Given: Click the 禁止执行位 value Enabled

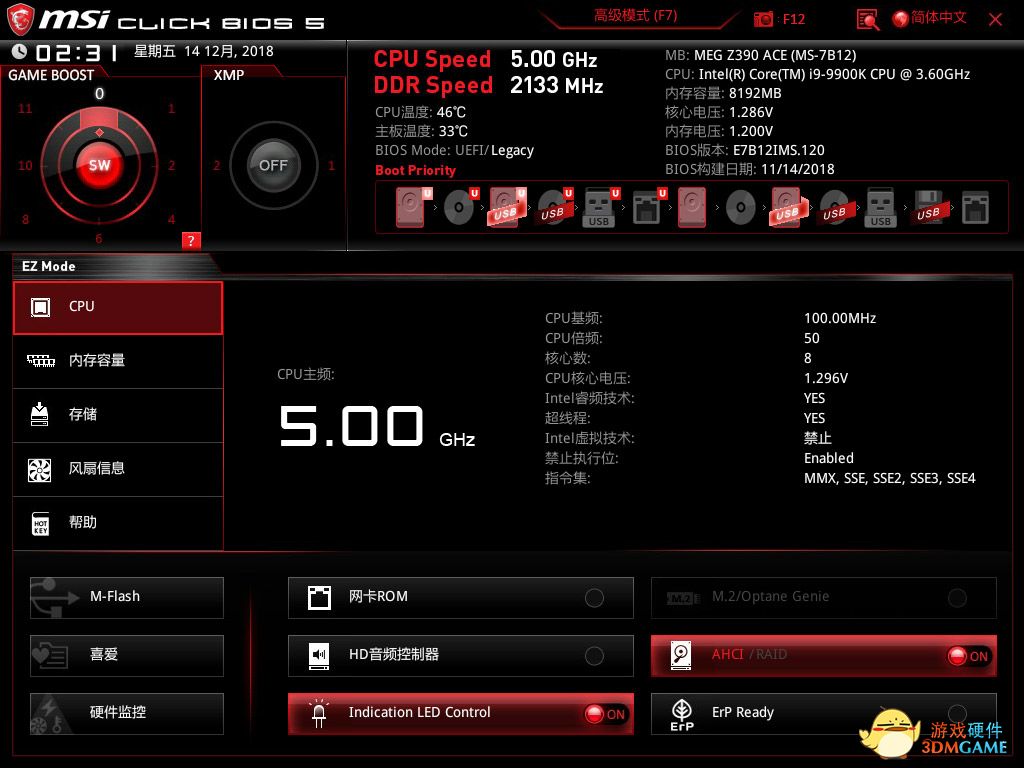Looking at the screenshot, I should pos(829,458).
